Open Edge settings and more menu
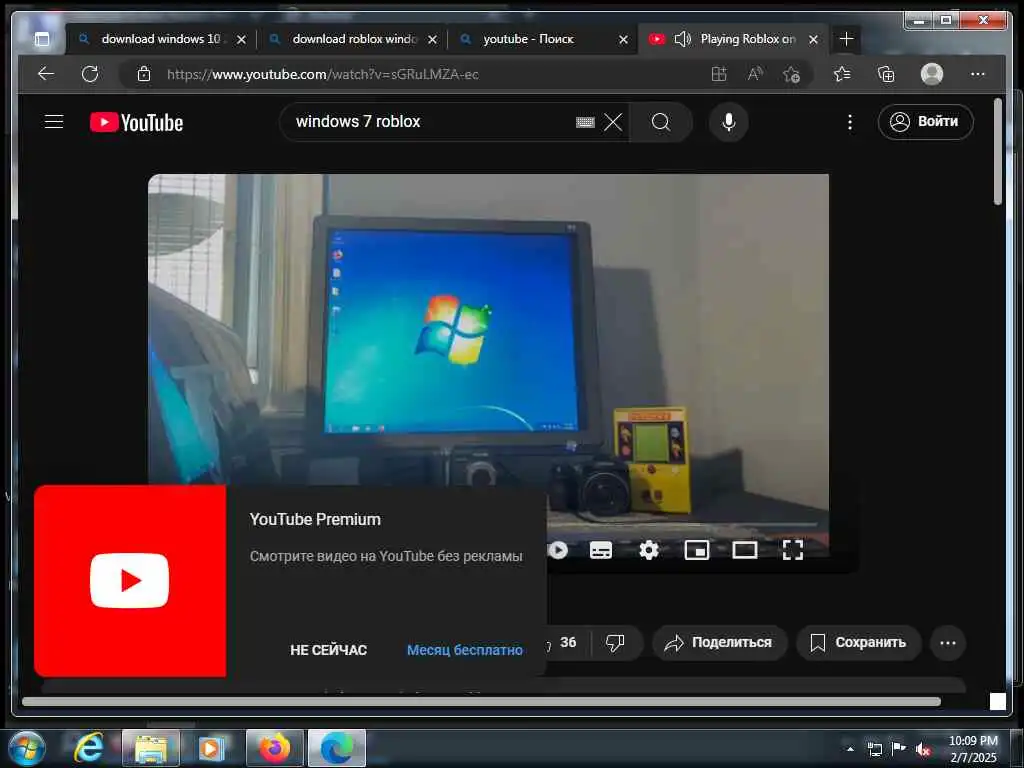The image size is (1024, 768). coord(978,74)
